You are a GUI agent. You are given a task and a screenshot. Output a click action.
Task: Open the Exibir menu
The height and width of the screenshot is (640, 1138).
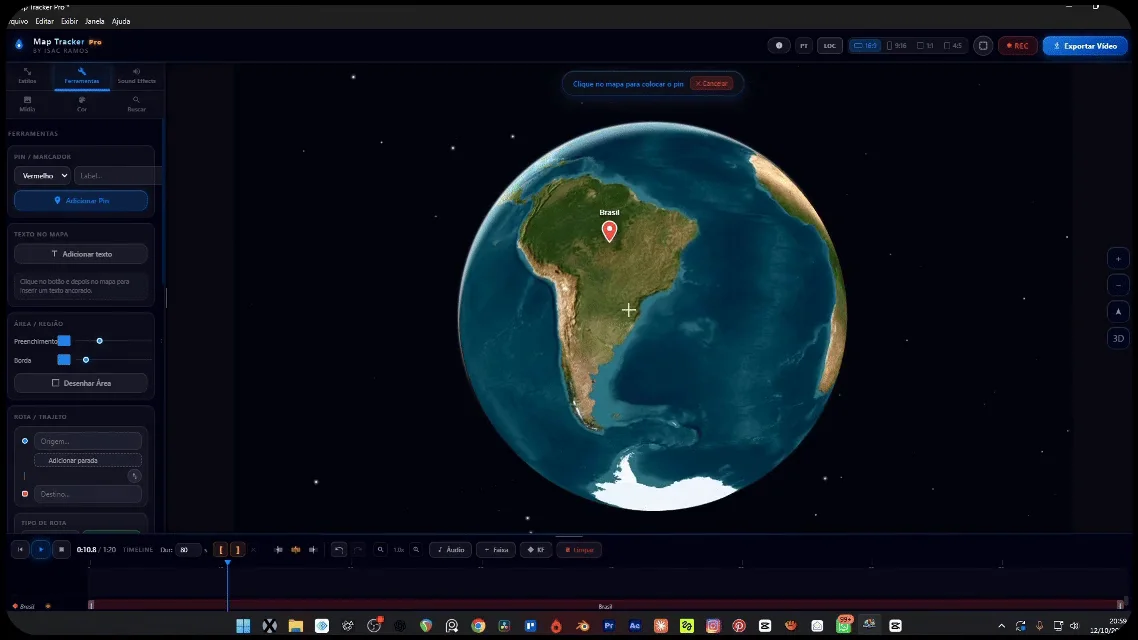(69, 21)
